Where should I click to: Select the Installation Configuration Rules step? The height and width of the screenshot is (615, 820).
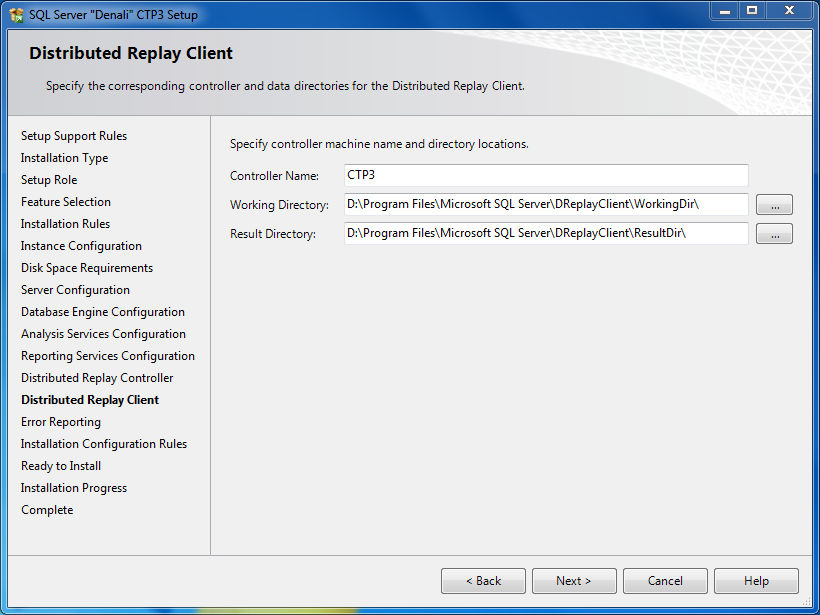[104, 444]
